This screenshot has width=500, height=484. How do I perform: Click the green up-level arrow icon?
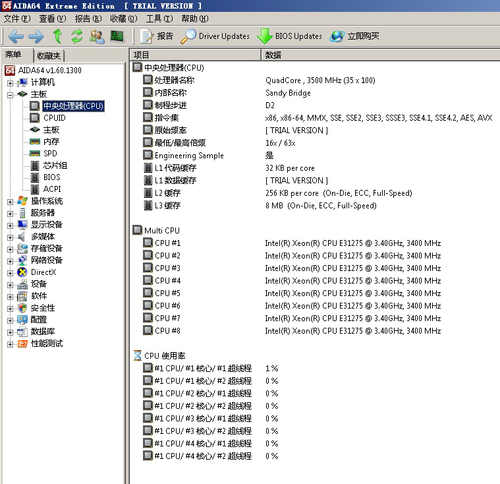point(57,36)
